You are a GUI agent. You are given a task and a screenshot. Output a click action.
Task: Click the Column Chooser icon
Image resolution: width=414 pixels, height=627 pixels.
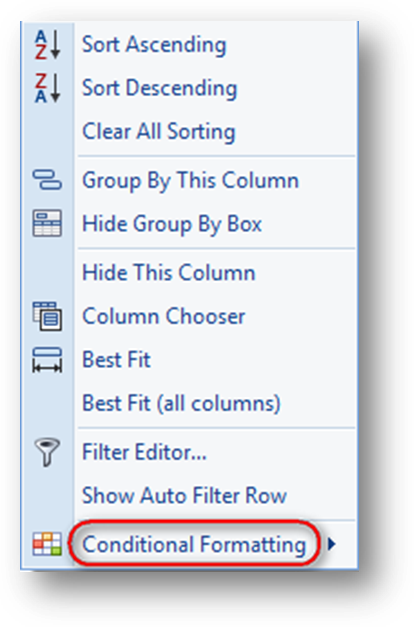click(47, 316)
